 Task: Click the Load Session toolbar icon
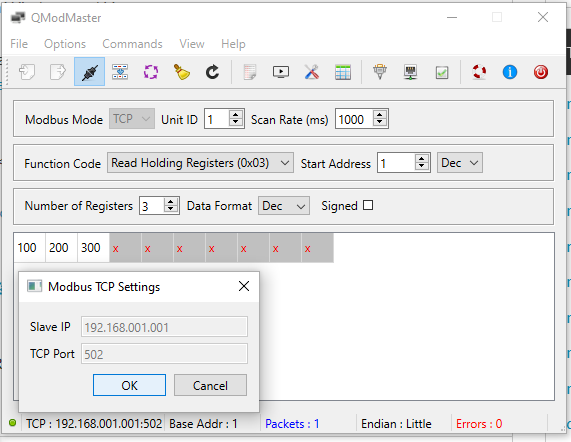(27, 72)
